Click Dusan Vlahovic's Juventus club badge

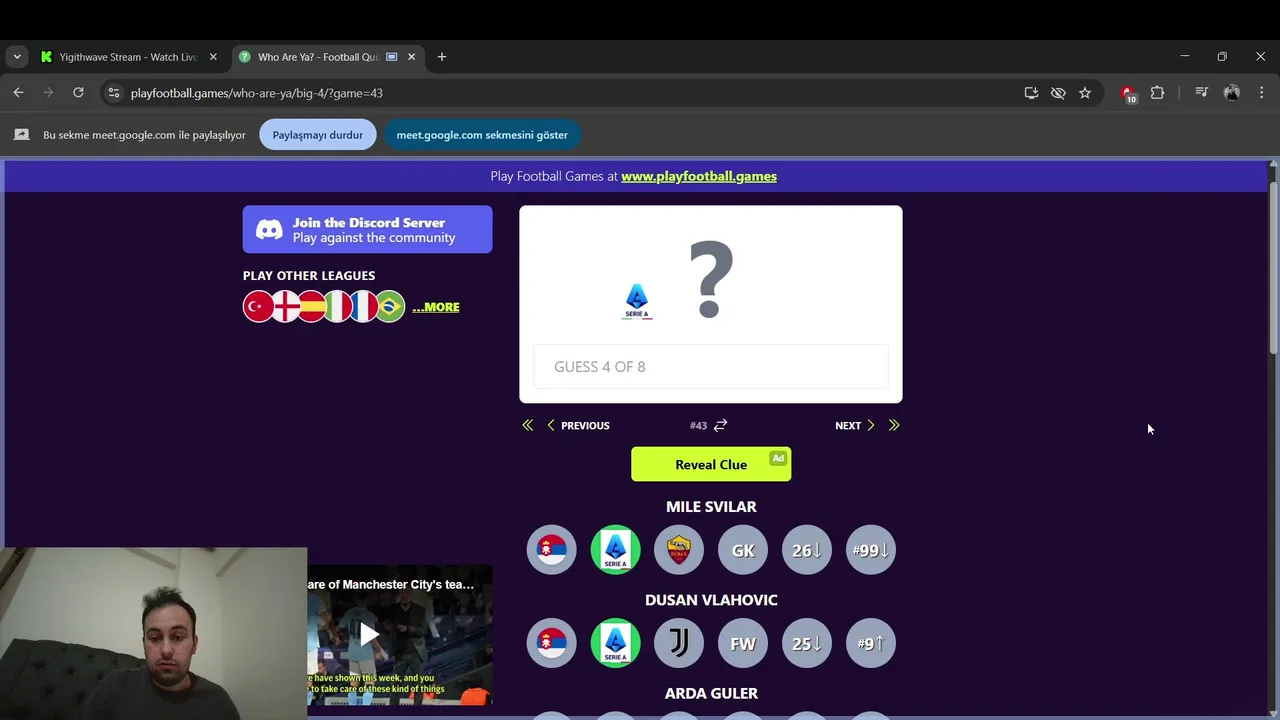(x=679, y=643)
